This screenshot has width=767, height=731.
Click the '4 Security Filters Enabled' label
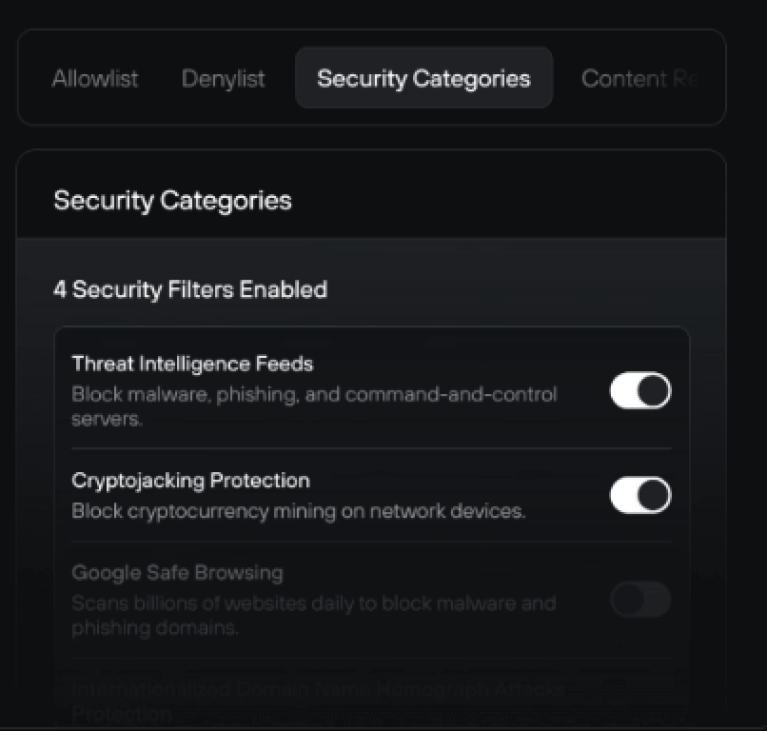click(190, 290)
